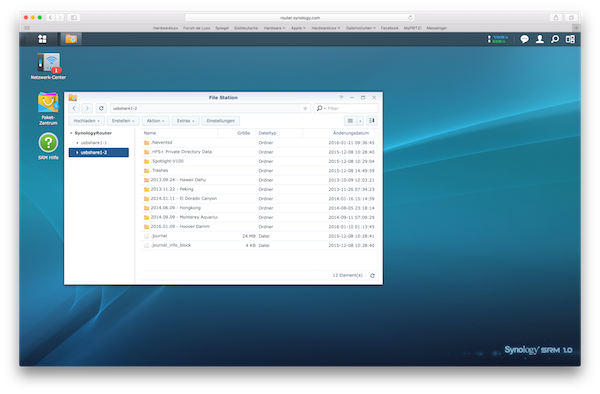This screenshot has height=394, width=600.
Task: Click the Safari share button
Action: (x=556, y=18)
